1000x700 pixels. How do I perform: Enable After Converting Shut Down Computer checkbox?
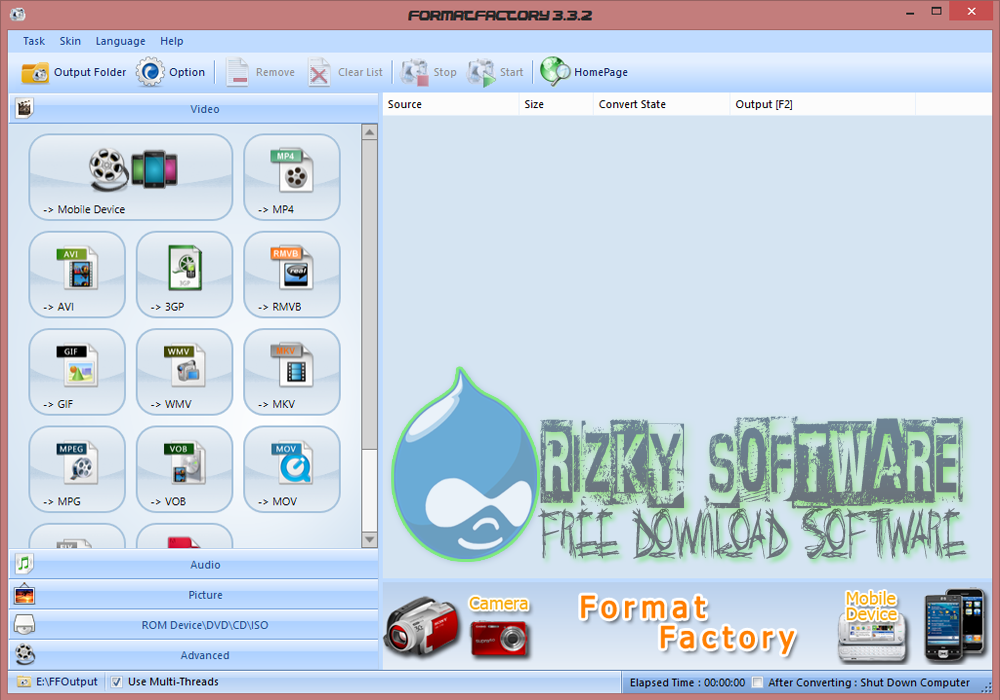pyautogui.click(x=757, y=683)
